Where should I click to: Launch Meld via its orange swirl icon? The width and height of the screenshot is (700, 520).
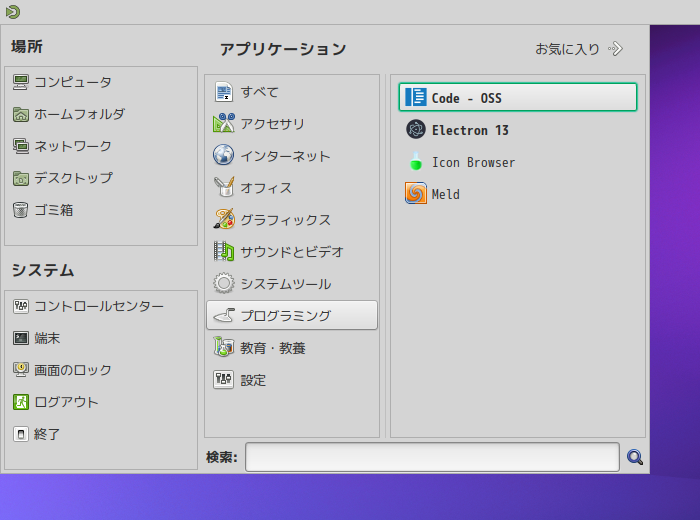(x=416, y=193)
